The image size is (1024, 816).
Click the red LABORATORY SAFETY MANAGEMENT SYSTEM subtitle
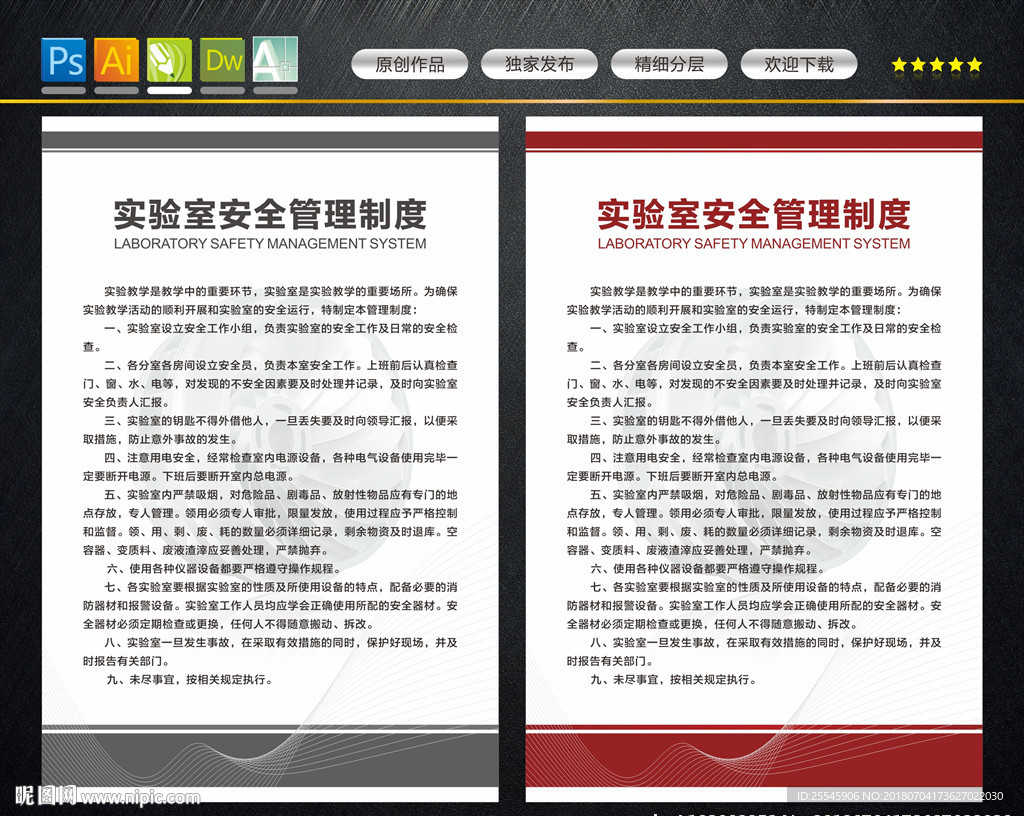point(754,243)
